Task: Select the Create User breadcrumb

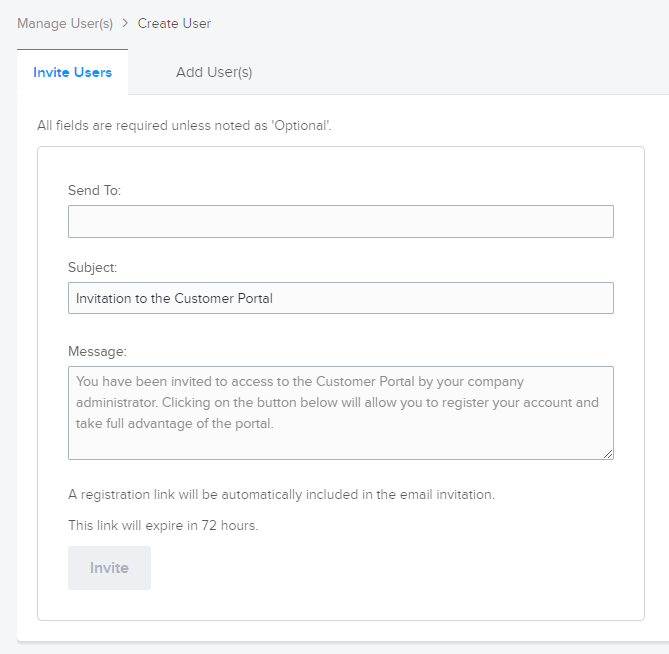Action: [x=174, y=23]
